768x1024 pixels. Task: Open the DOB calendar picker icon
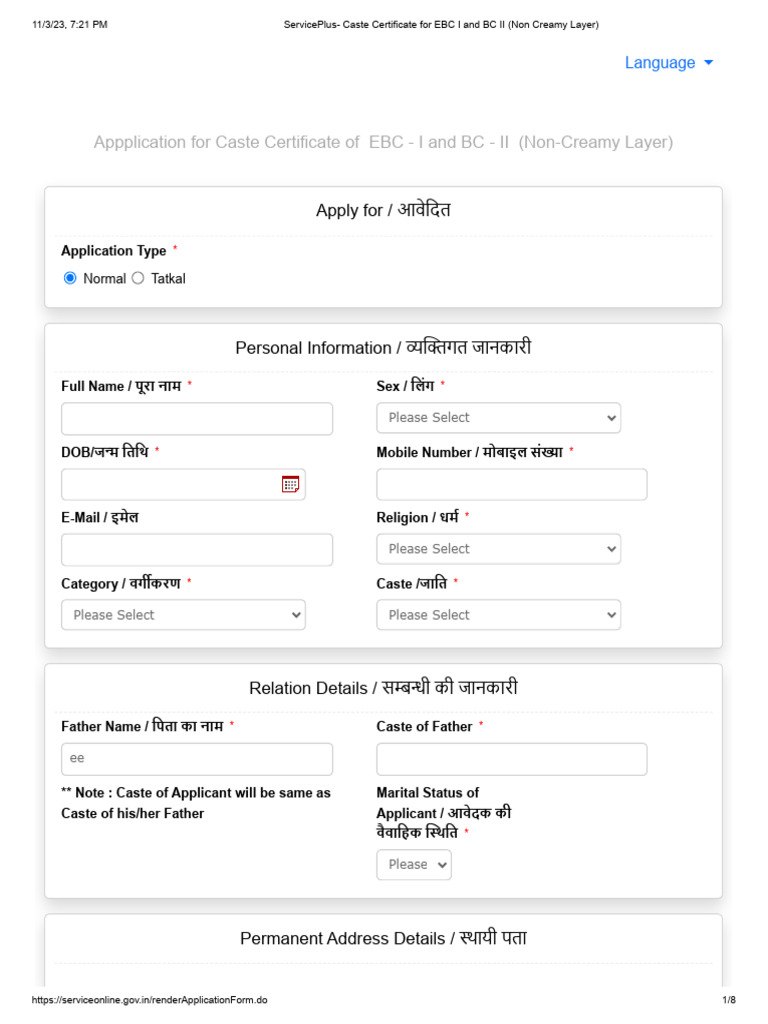(x=290, y=484)
